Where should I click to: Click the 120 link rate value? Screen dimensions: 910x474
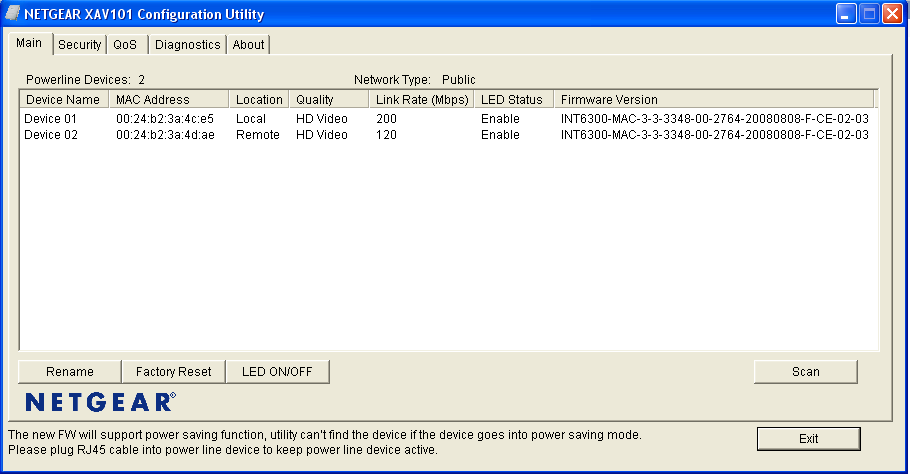pos(387,135)
